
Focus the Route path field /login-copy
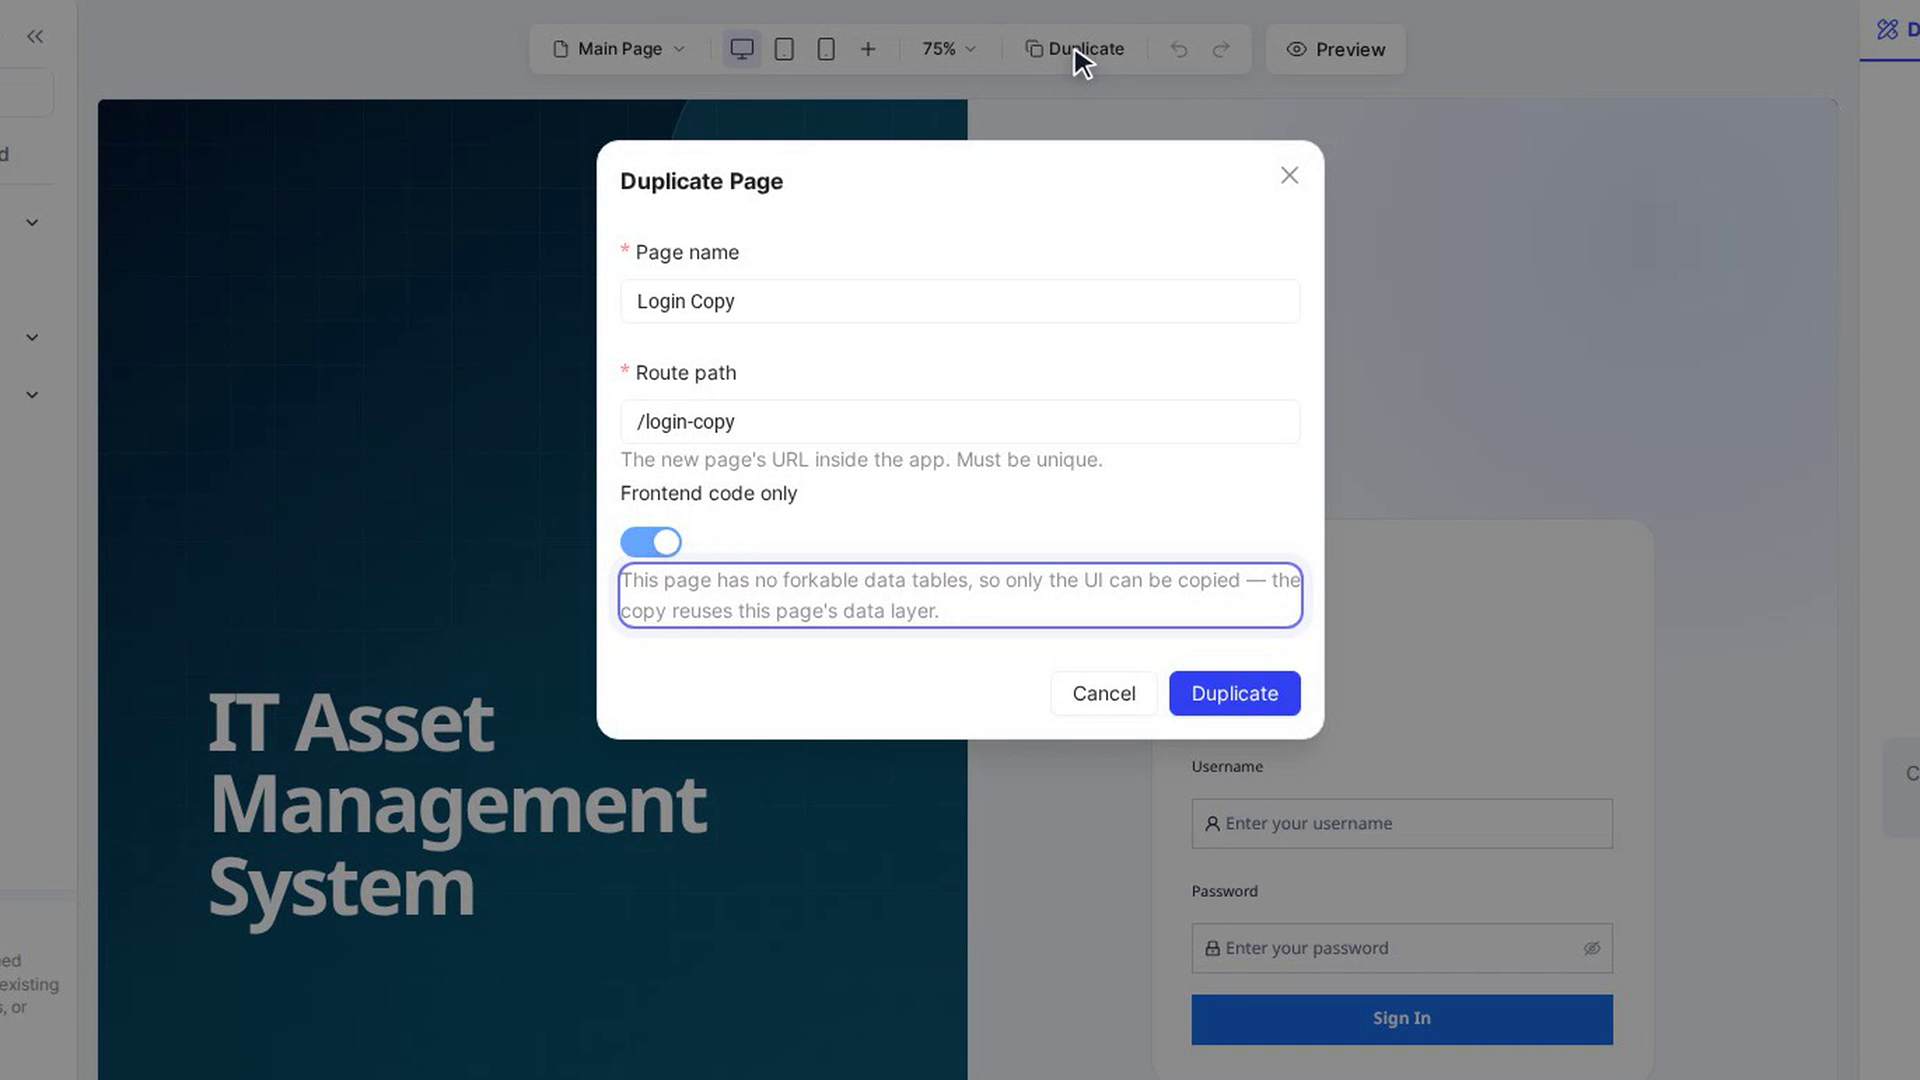(x=960, y=422)
